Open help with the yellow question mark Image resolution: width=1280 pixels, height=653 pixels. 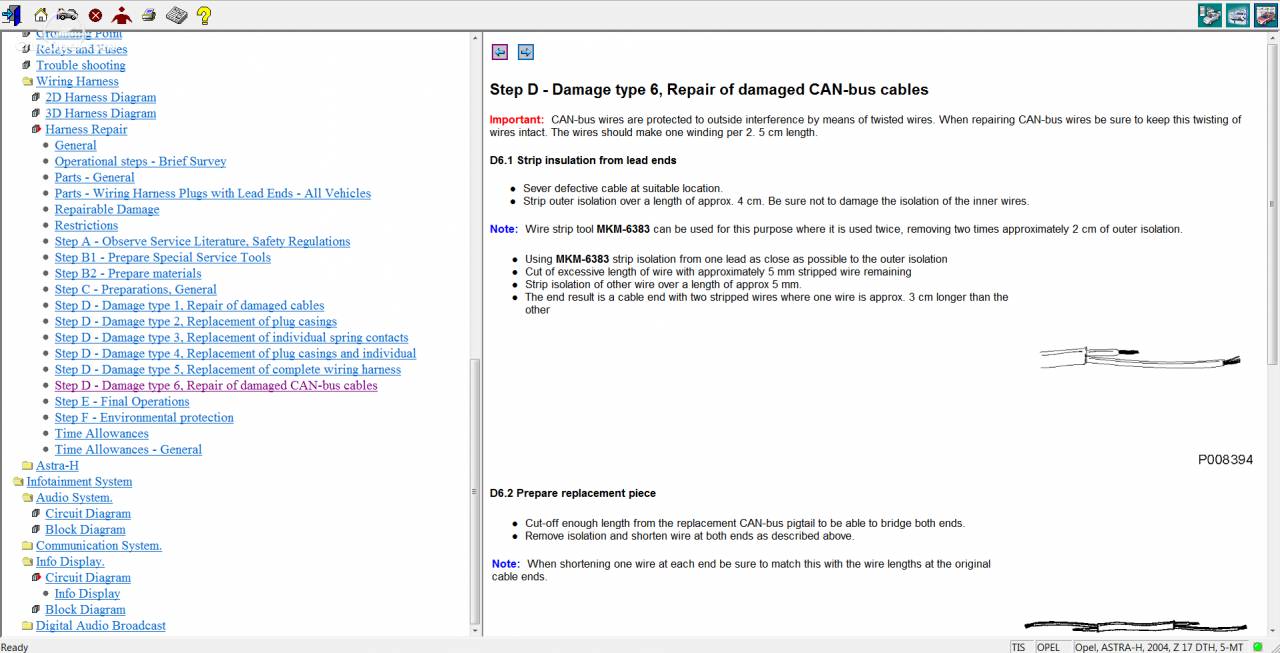(x=204, y=15)
